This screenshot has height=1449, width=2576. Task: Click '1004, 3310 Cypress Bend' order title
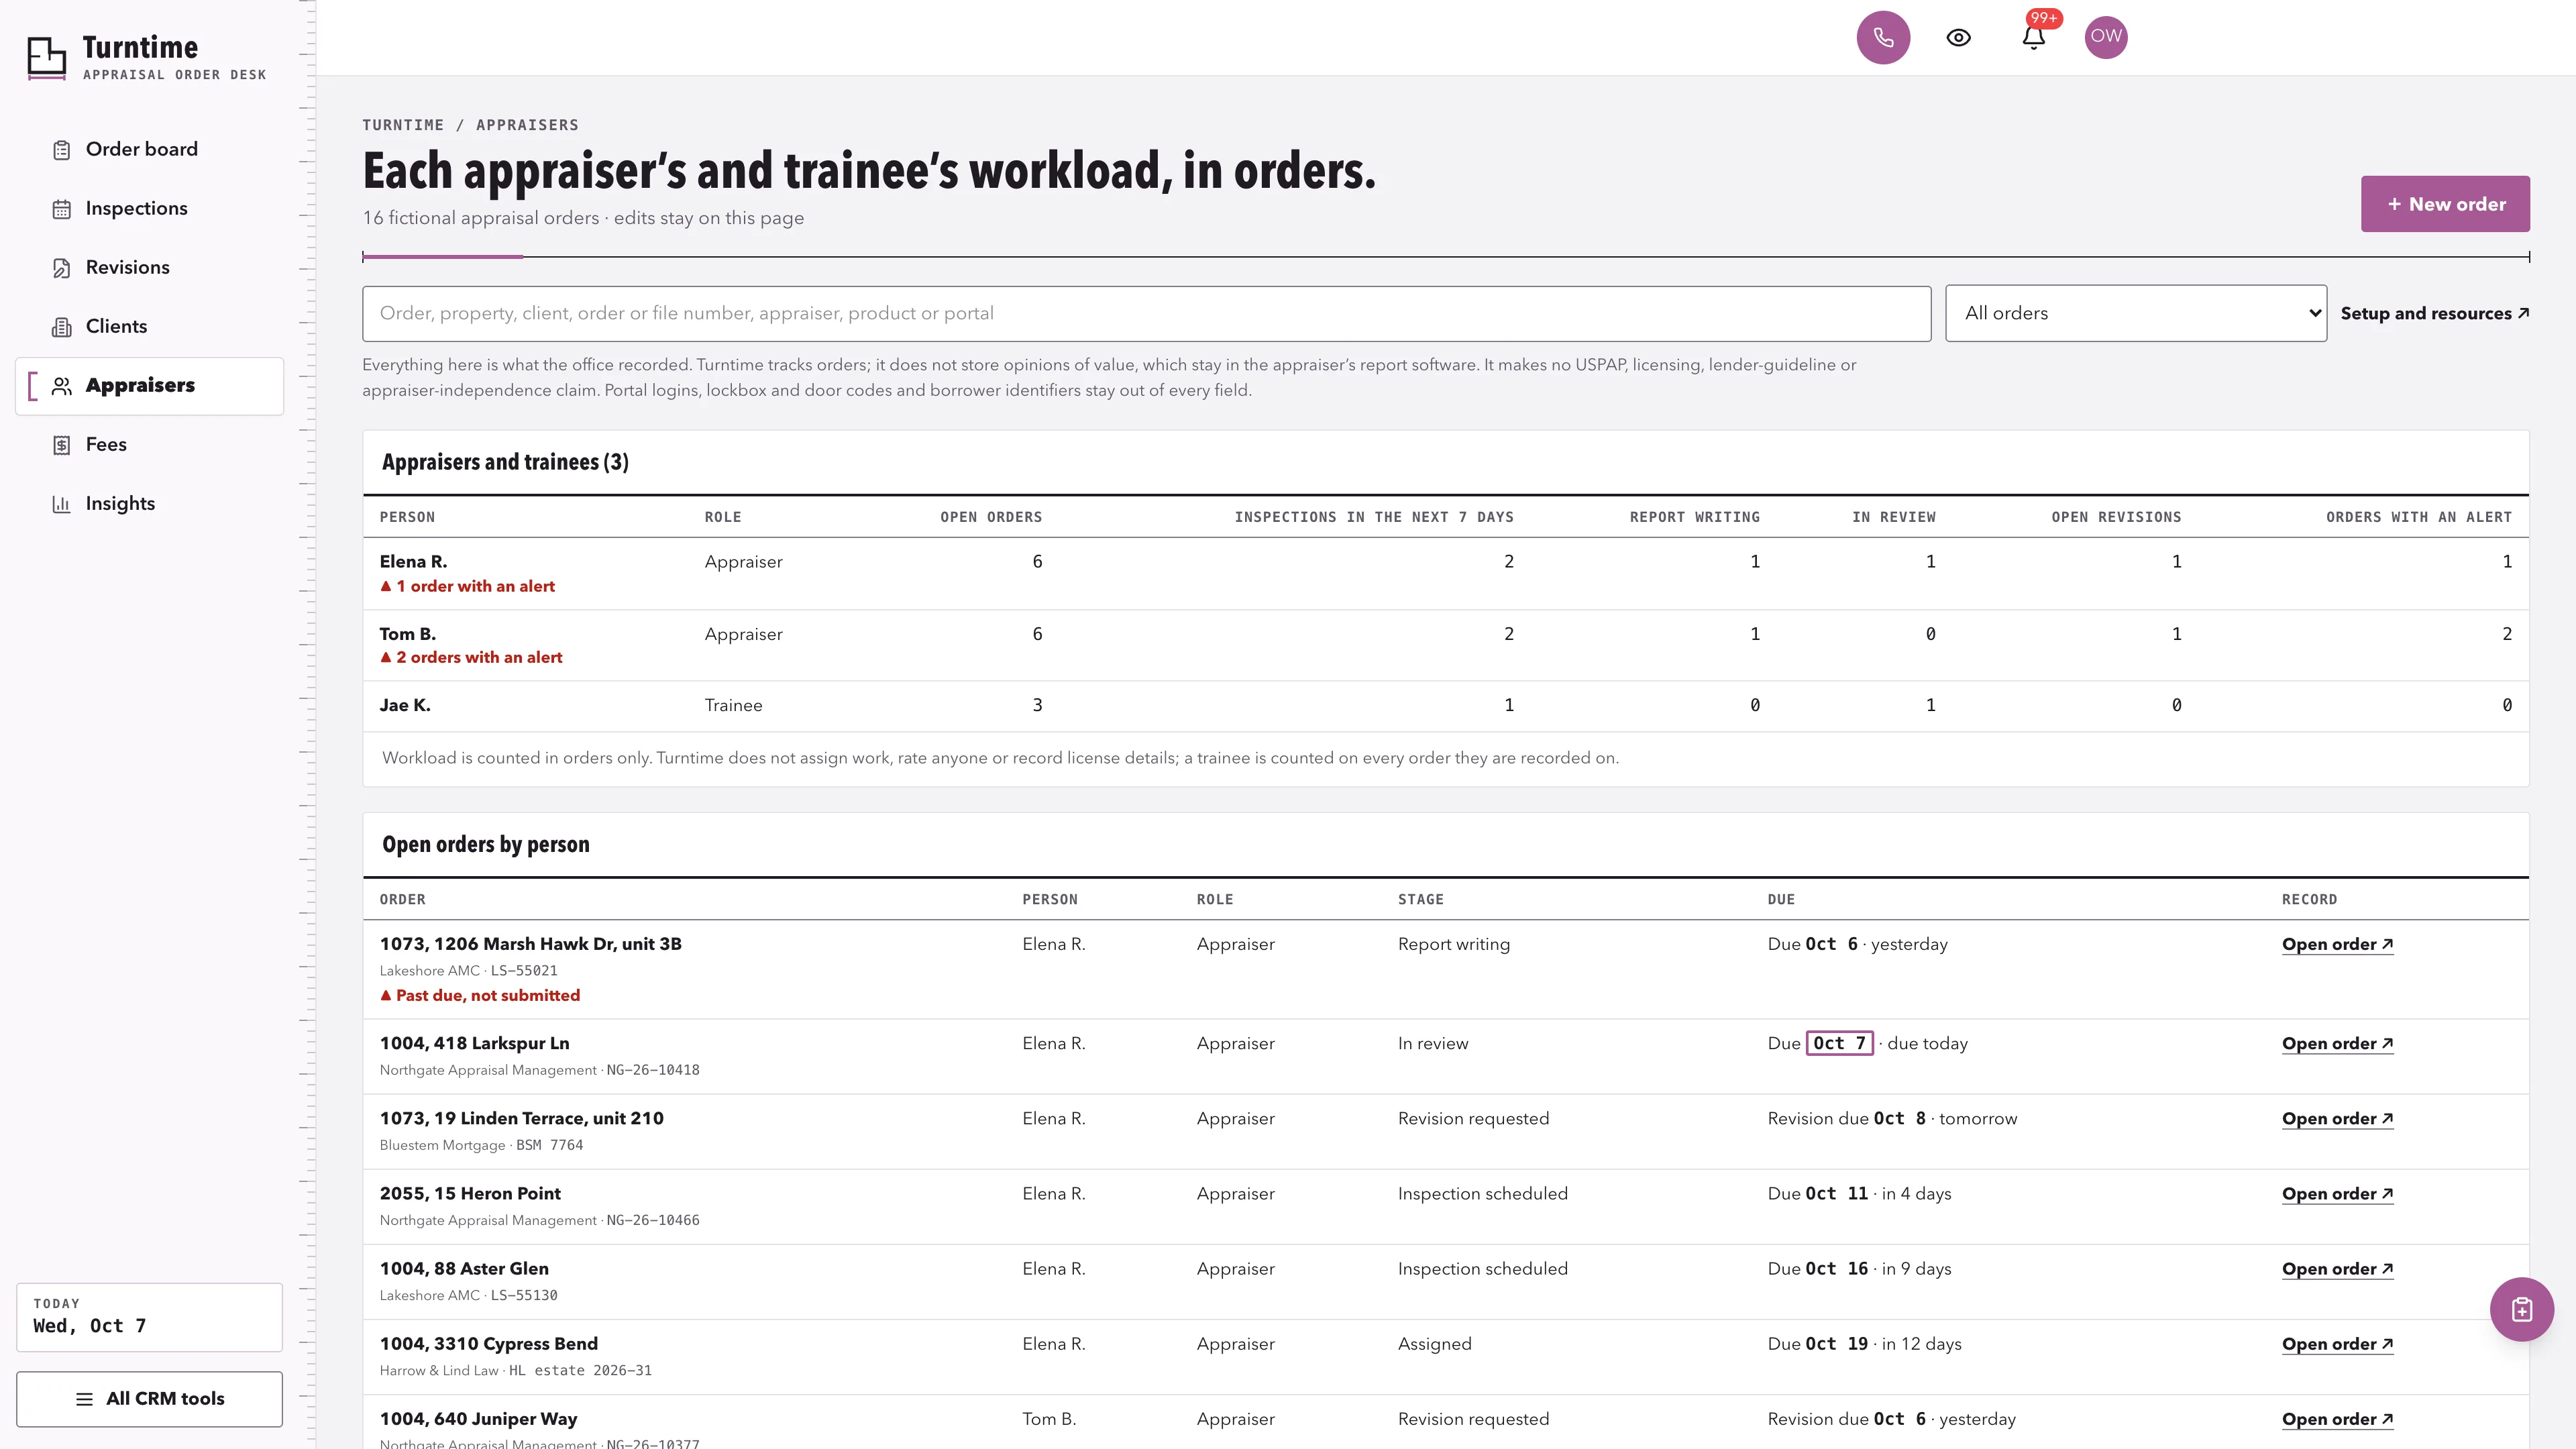point(489,1343)
